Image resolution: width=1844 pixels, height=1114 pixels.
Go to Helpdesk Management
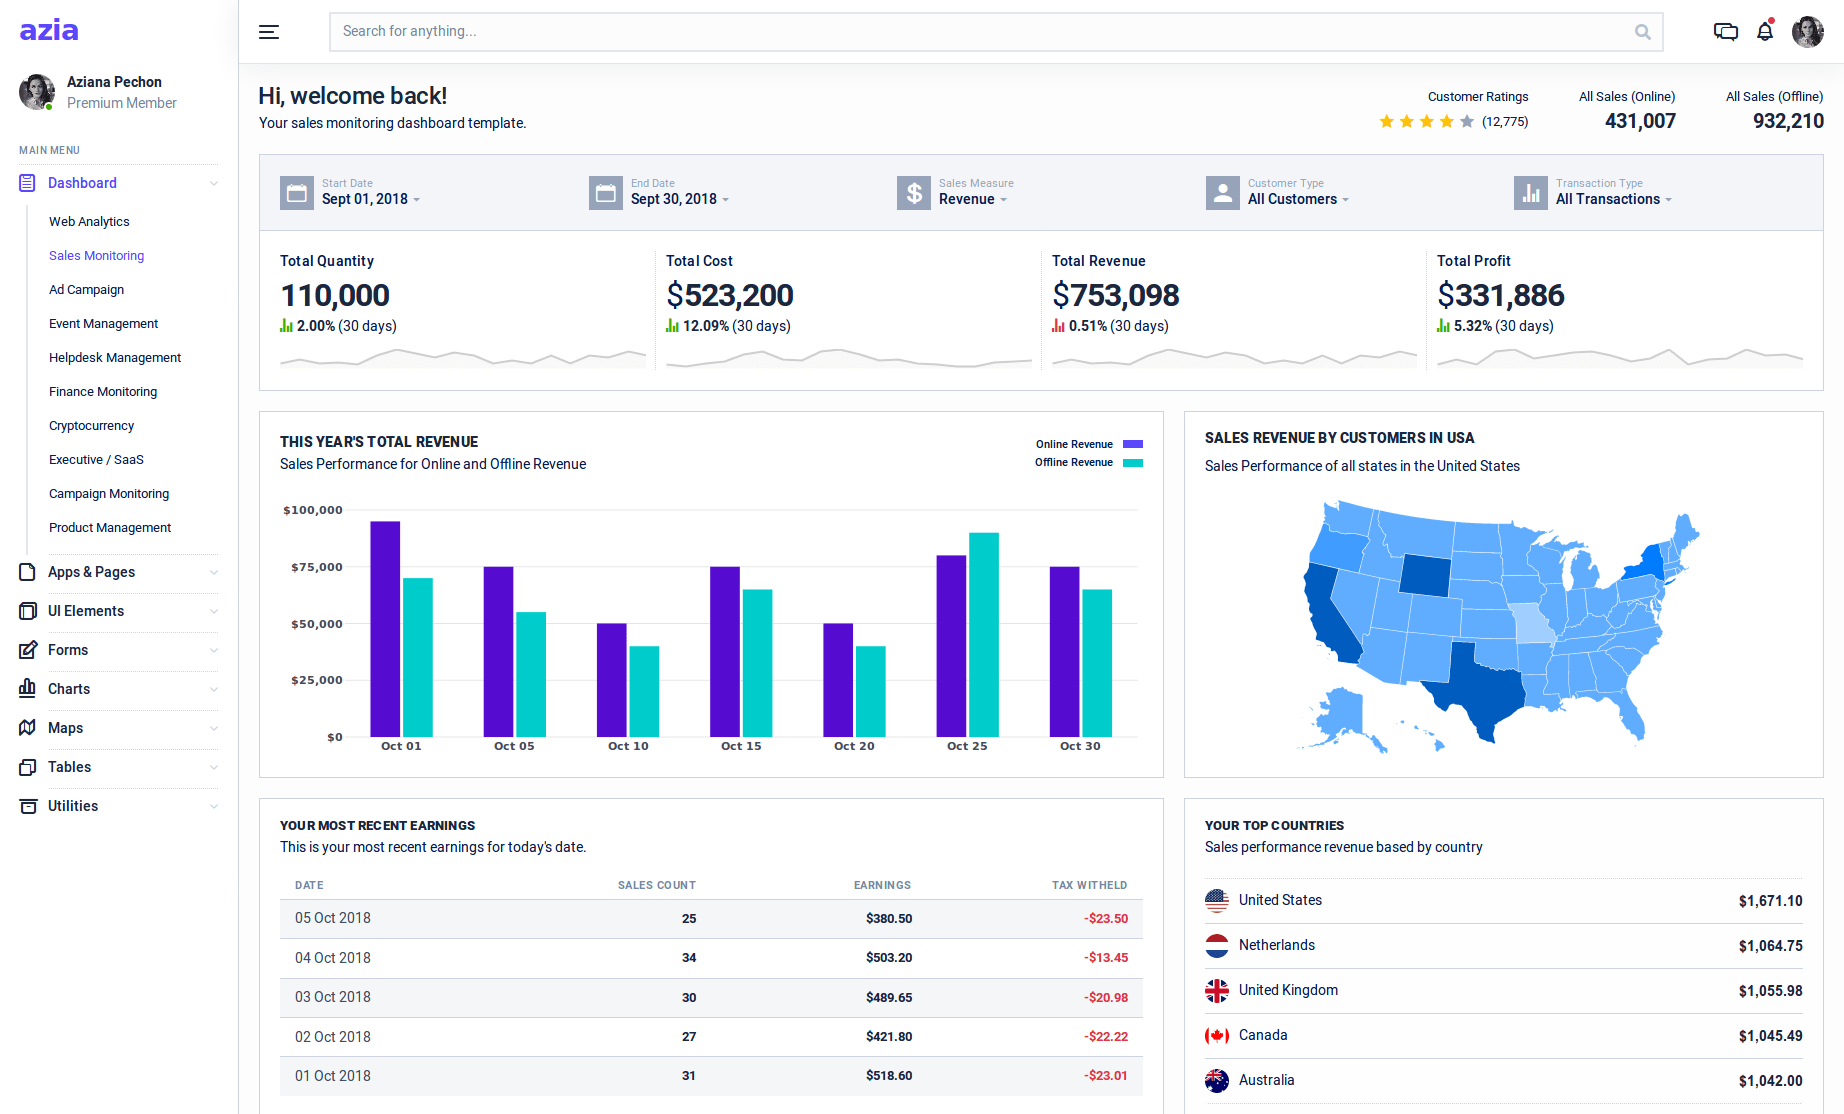[115, 358]
